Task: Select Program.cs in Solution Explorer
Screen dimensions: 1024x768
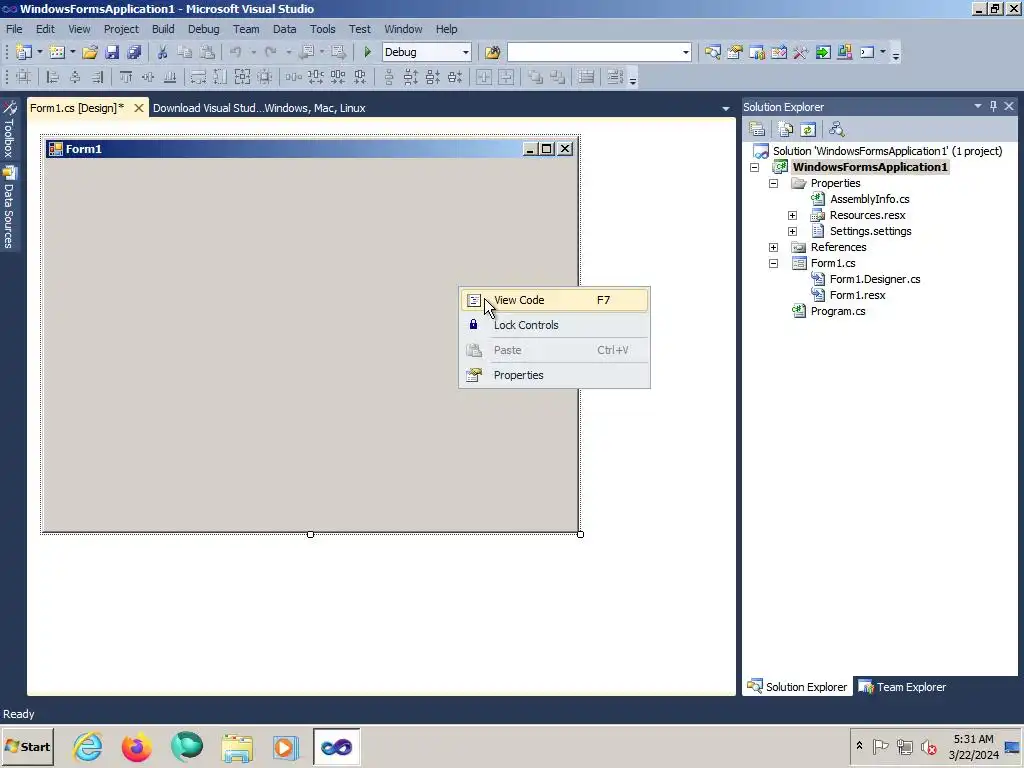Action: click(838, 312)
